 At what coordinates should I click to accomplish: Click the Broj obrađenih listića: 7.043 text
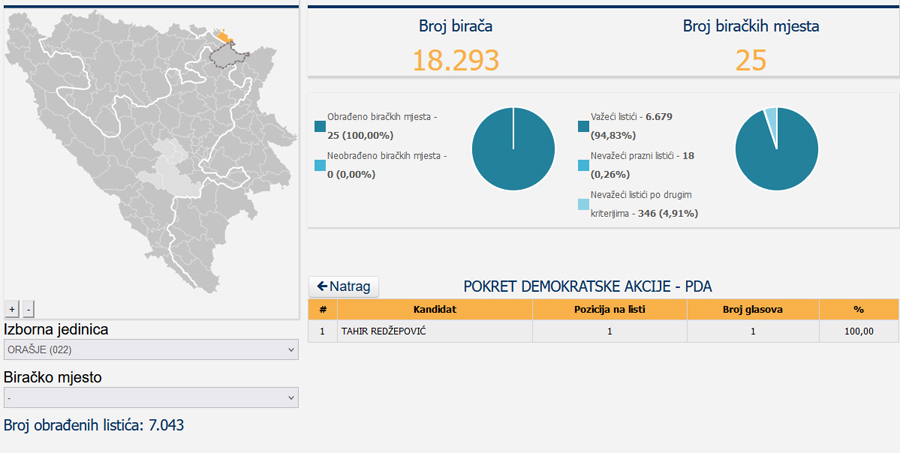tap(94, 425)
